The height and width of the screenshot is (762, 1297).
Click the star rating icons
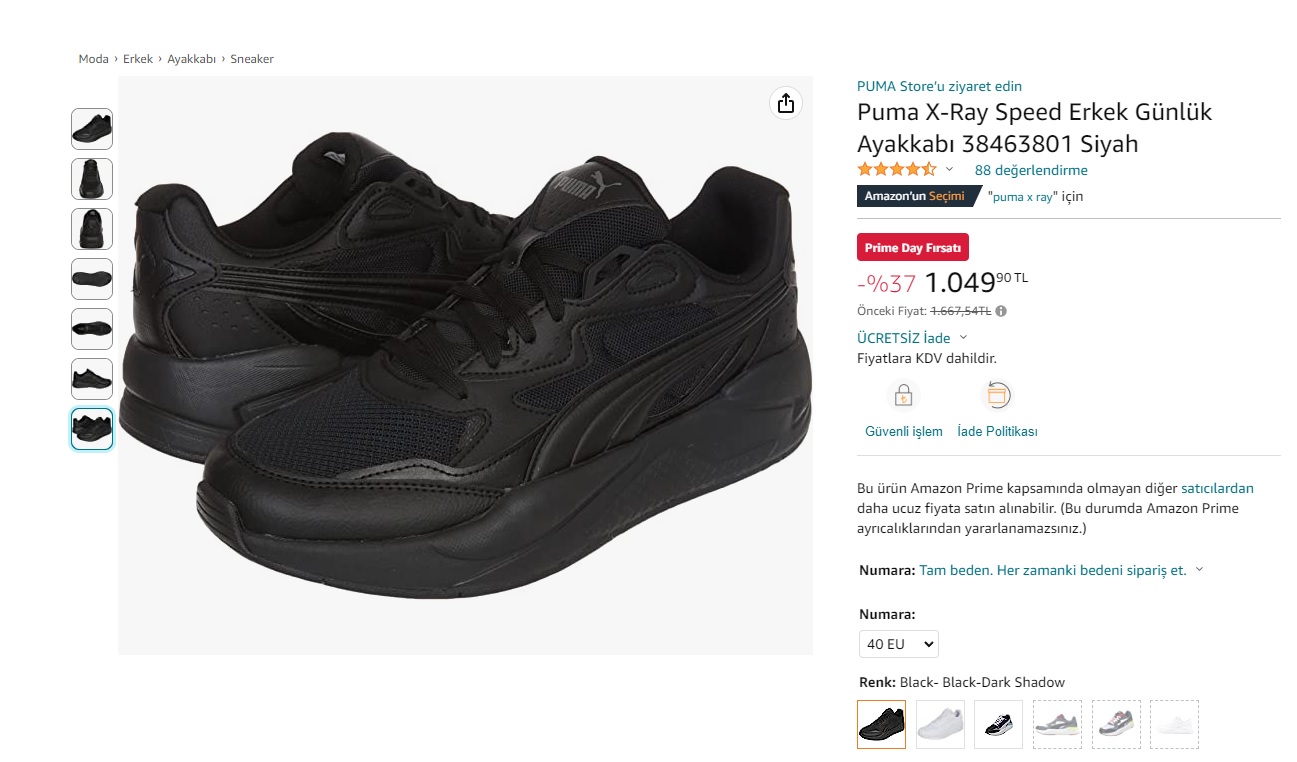point(896,170)
